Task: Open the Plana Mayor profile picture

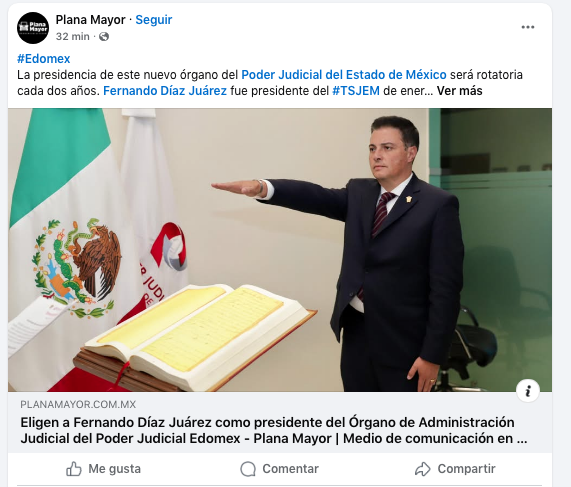Action: pos(33,28)
